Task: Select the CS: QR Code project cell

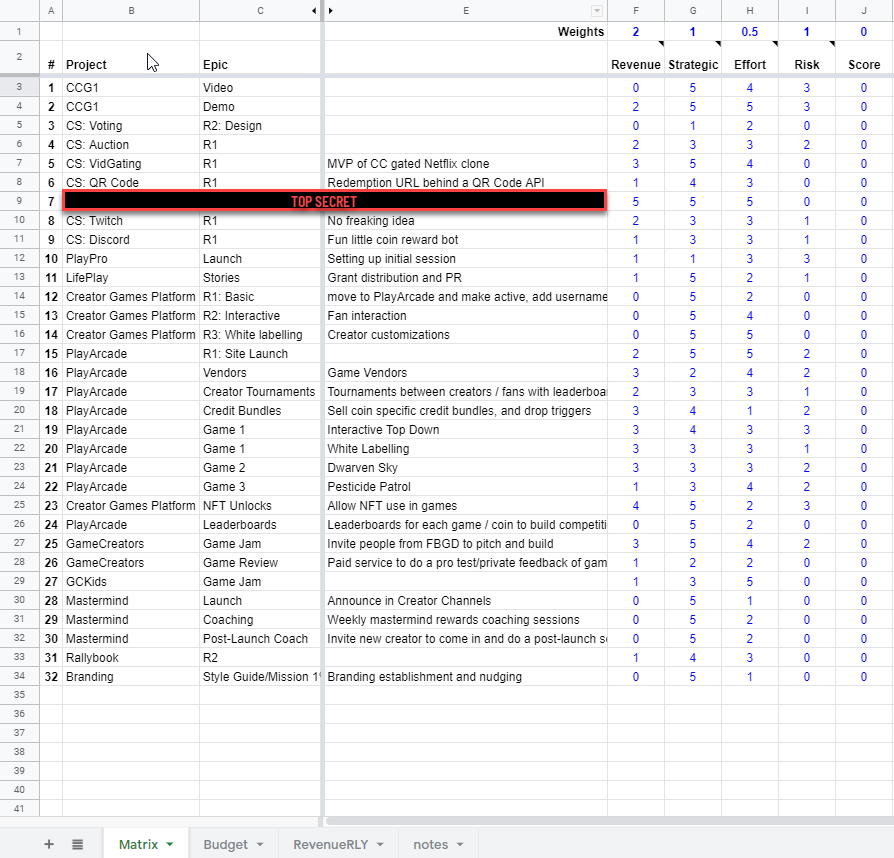Action: [x=131, y=182]
